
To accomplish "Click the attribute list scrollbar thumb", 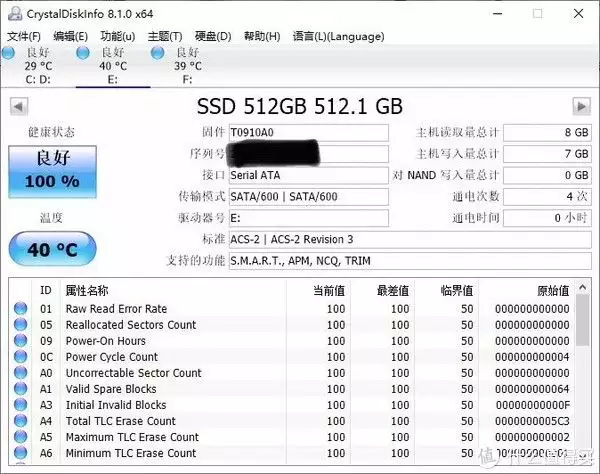I will point(582,321).
